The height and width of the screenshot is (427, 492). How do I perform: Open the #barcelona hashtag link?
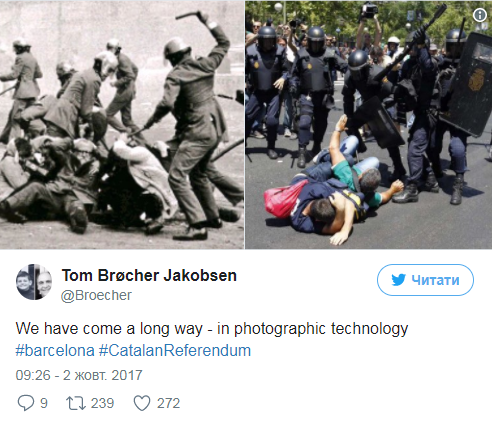pyautogui.click(x=55, y=351)
